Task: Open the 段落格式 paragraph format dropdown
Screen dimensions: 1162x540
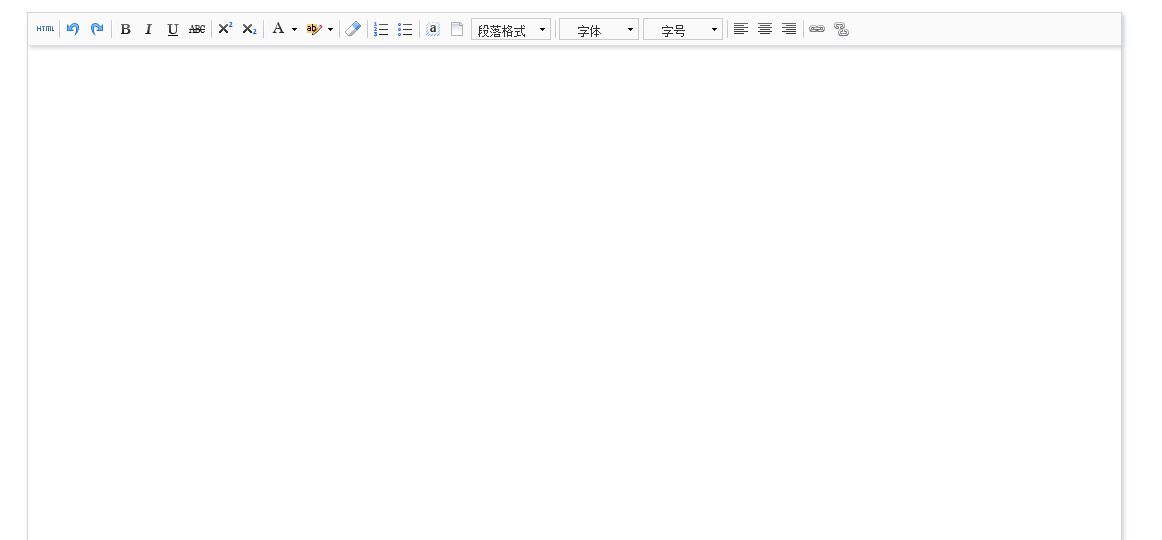Action: pyautogui.click(x=511, y=30)
